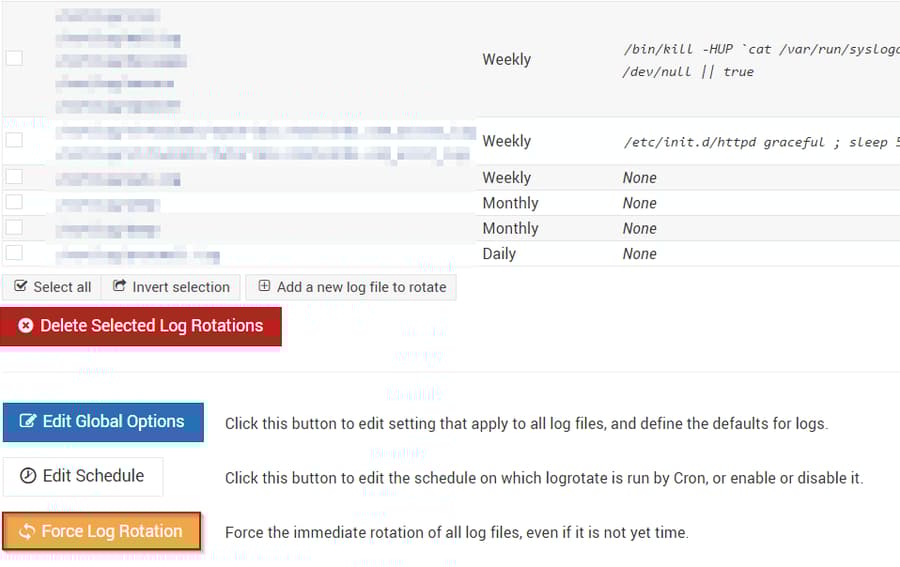Image resolution: width=900 pixels, height=567 pixels.
Task: Click the X circle icon on the Delete button
Action: 26,326
